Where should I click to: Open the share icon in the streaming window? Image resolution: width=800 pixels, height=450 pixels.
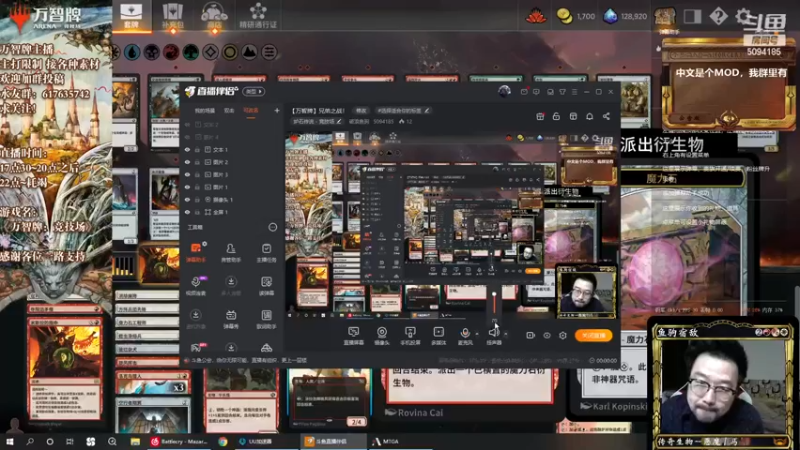(x=606, y=116)
